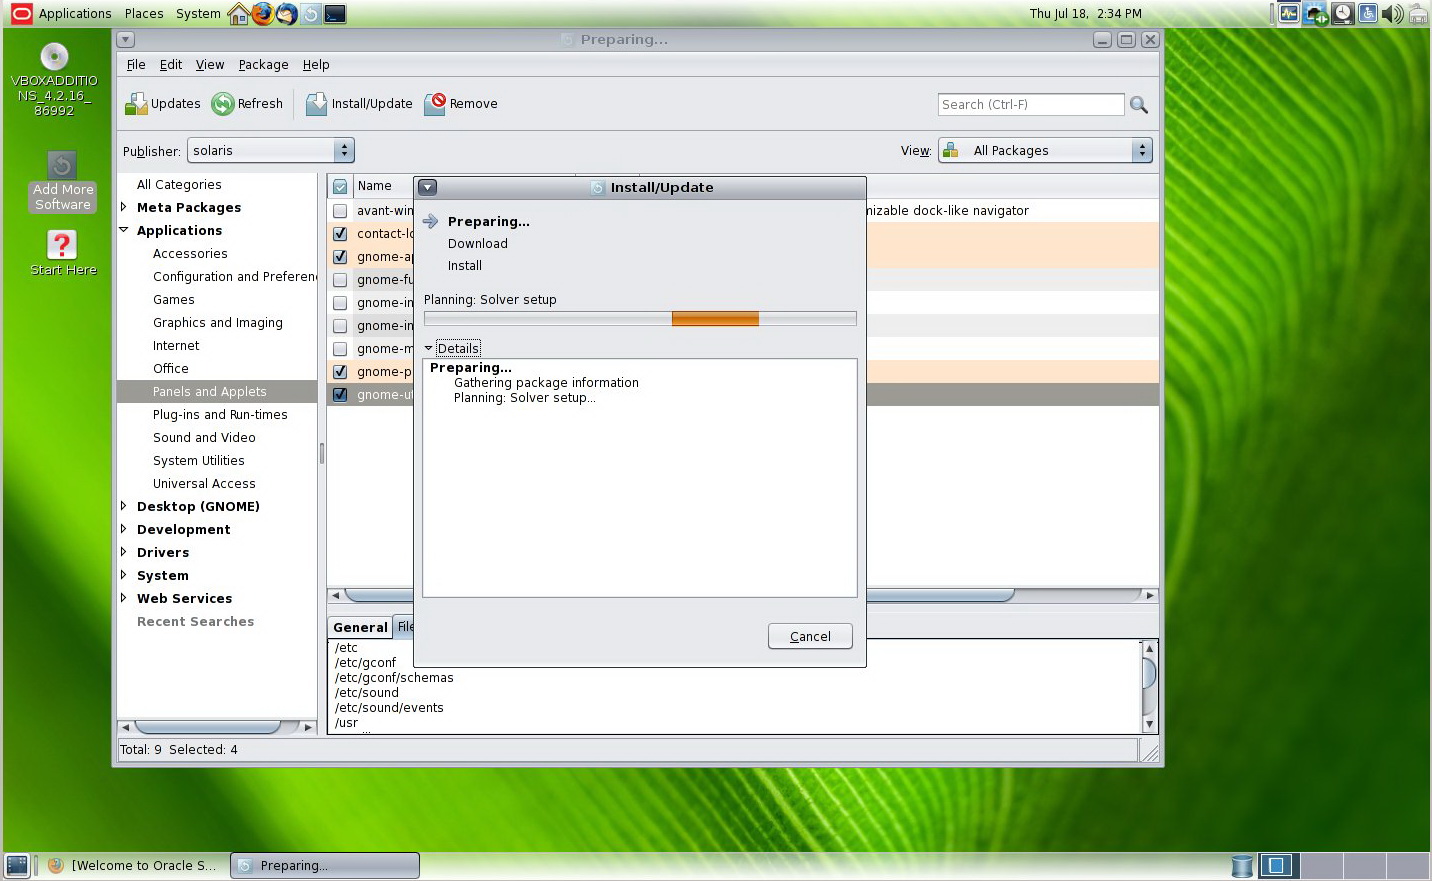Uncheck the gnome-ut package checkbox
This screenshot has width=1432, height=881.
pyautogui.click(x=340, y=395)
